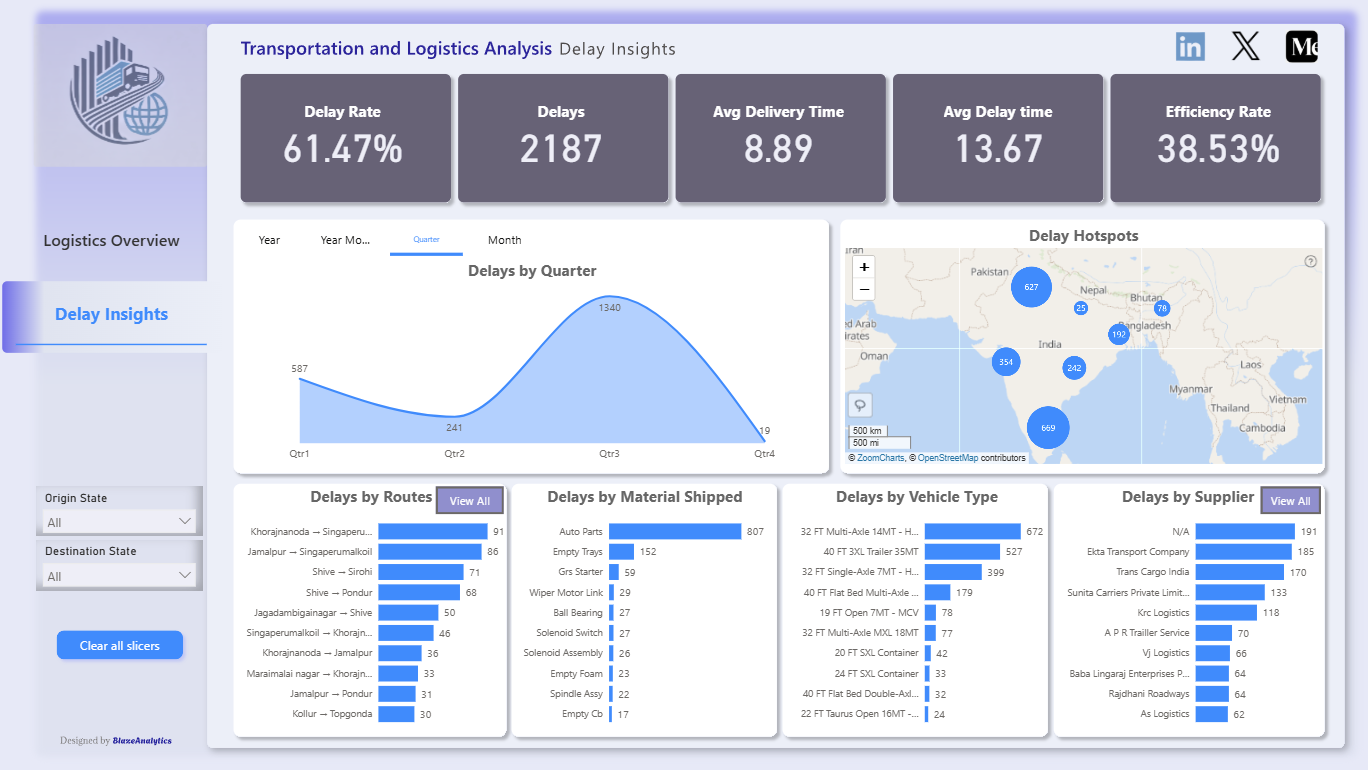The width and height of the screenshot is (1368, 770).
Task: Open the OpenStreetMap attribution link
Action: (948, 458)
